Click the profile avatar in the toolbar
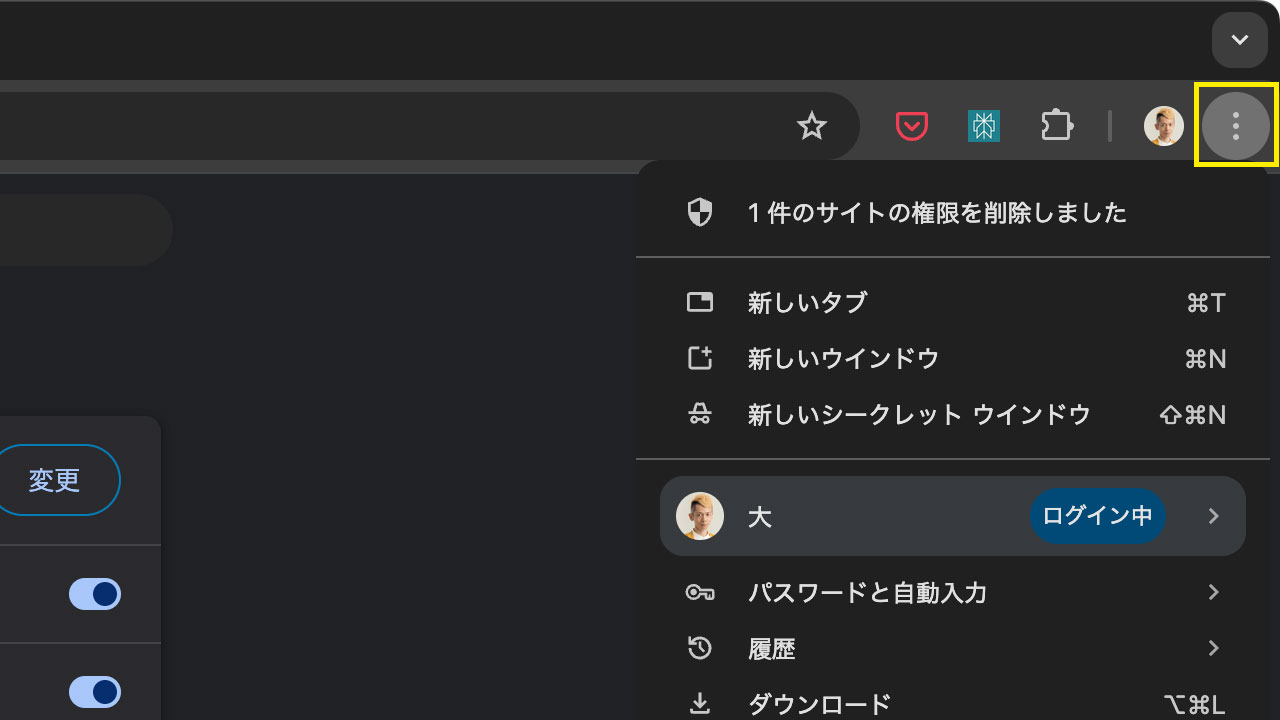1280x720 pixels. [x=1163, y=126]
